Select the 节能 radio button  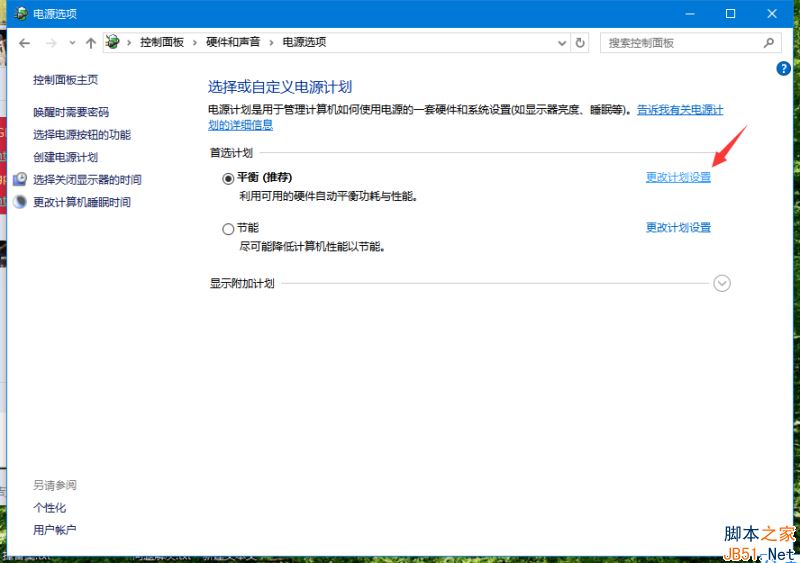coord(228,229)
